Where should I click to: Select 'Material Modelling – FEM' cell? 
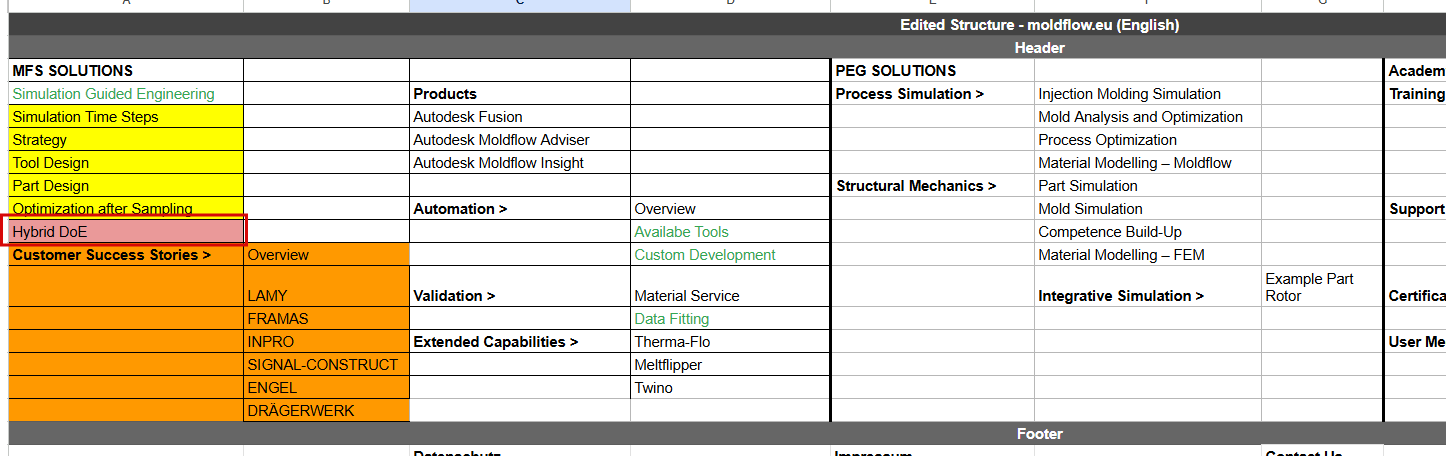coord(1148,255)
